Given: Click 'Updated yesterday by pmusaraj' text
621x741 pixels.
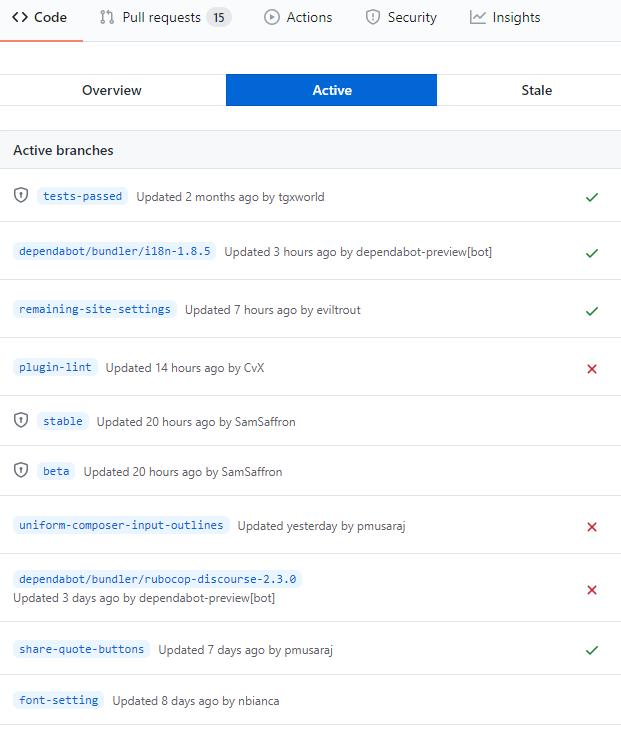Looking at the screenshot, I should [321, 526].
